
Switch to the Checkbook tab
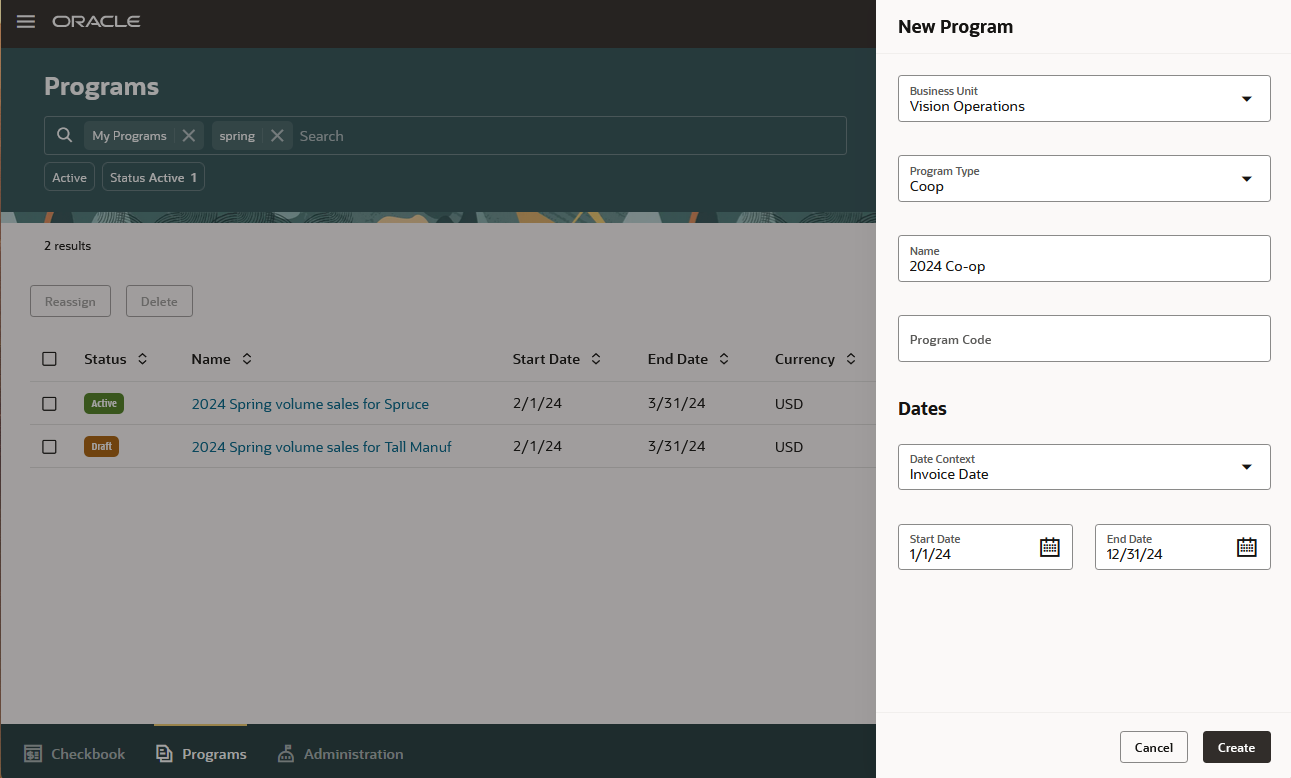point(74,753)
